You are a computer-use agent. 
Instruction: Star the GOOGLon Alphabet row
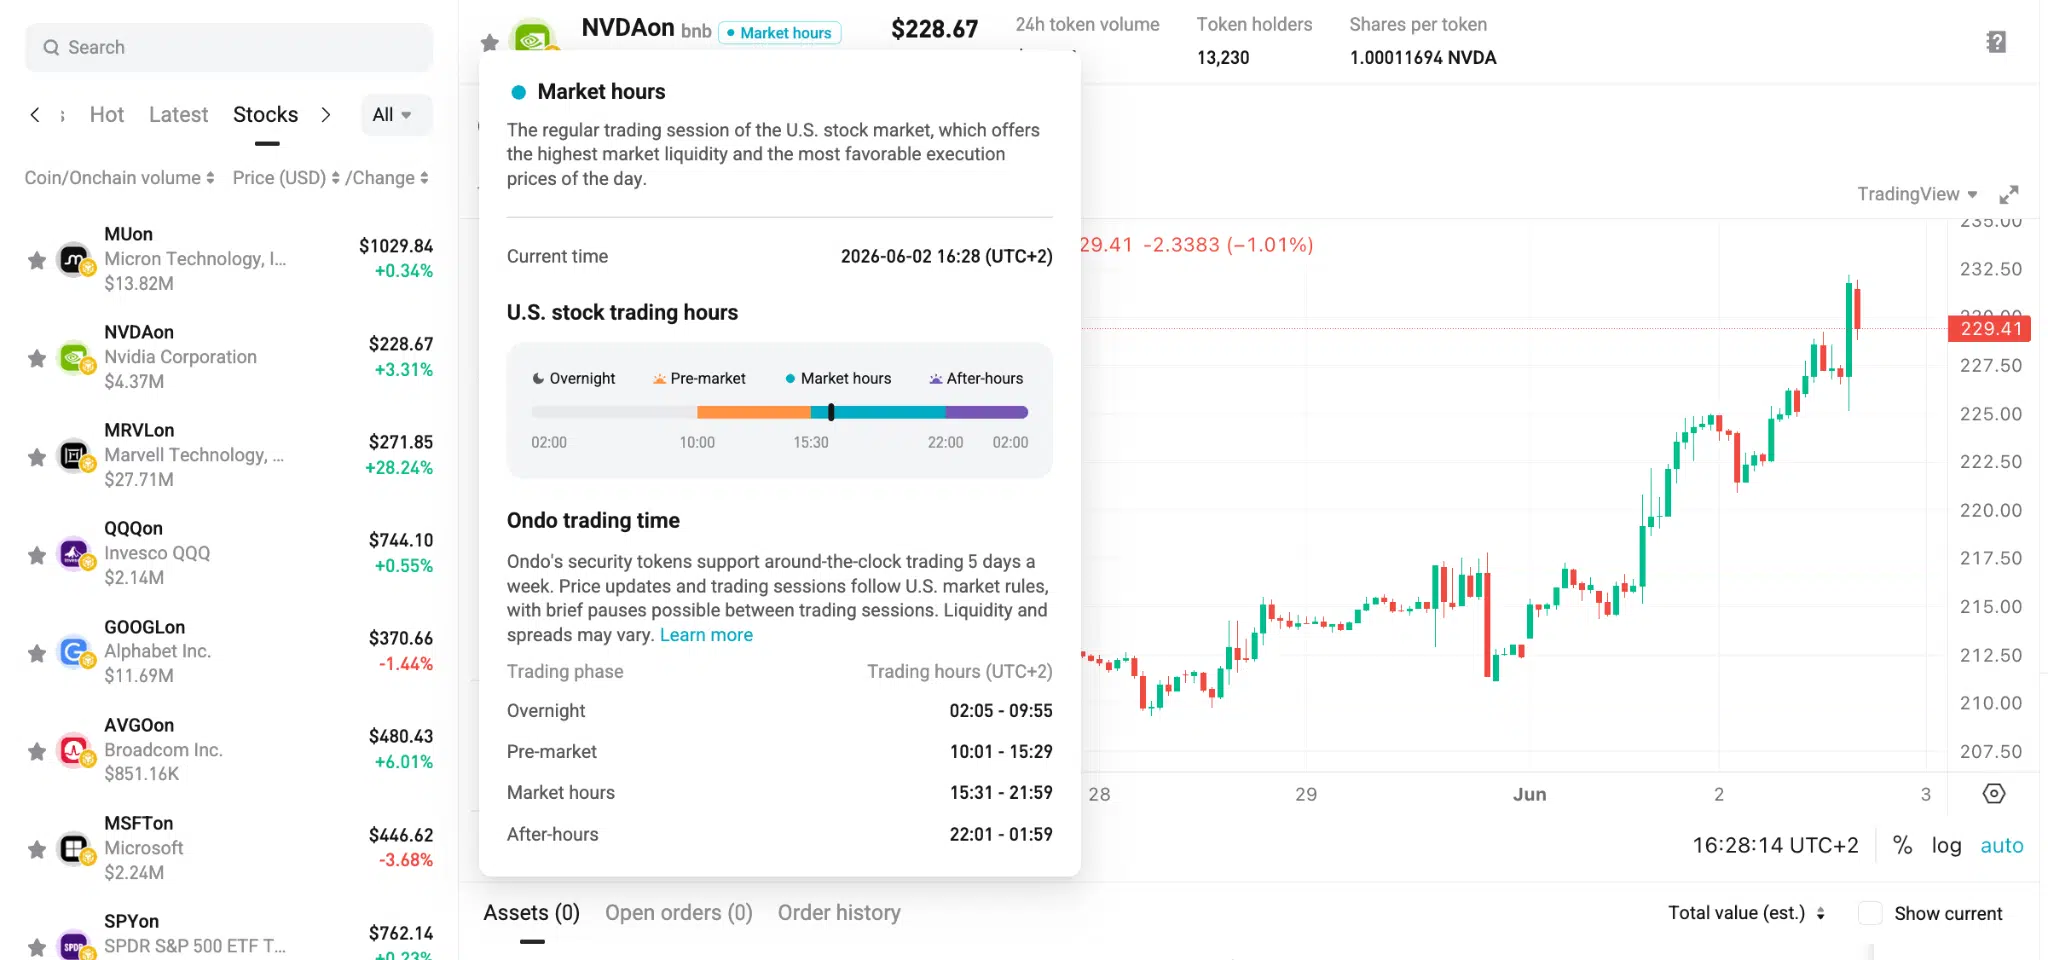click(x=37, y=653)
